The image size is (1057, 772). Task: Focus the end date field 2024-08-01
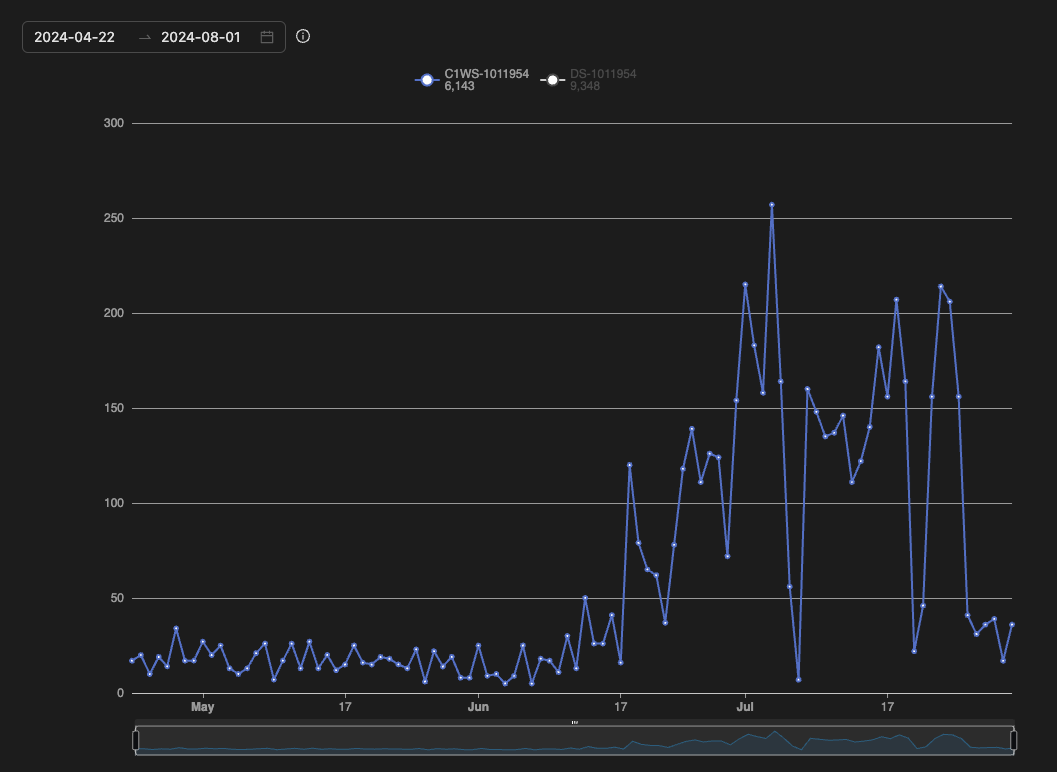coord(201,37)
